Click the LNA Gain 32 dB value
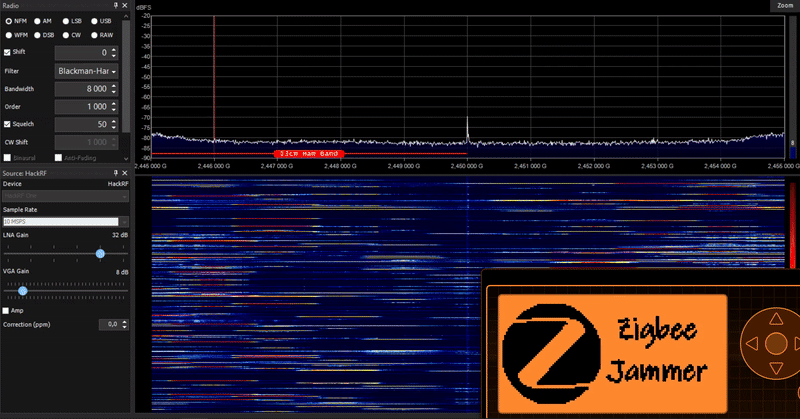800x419 pixels. [x=120, y=235]
